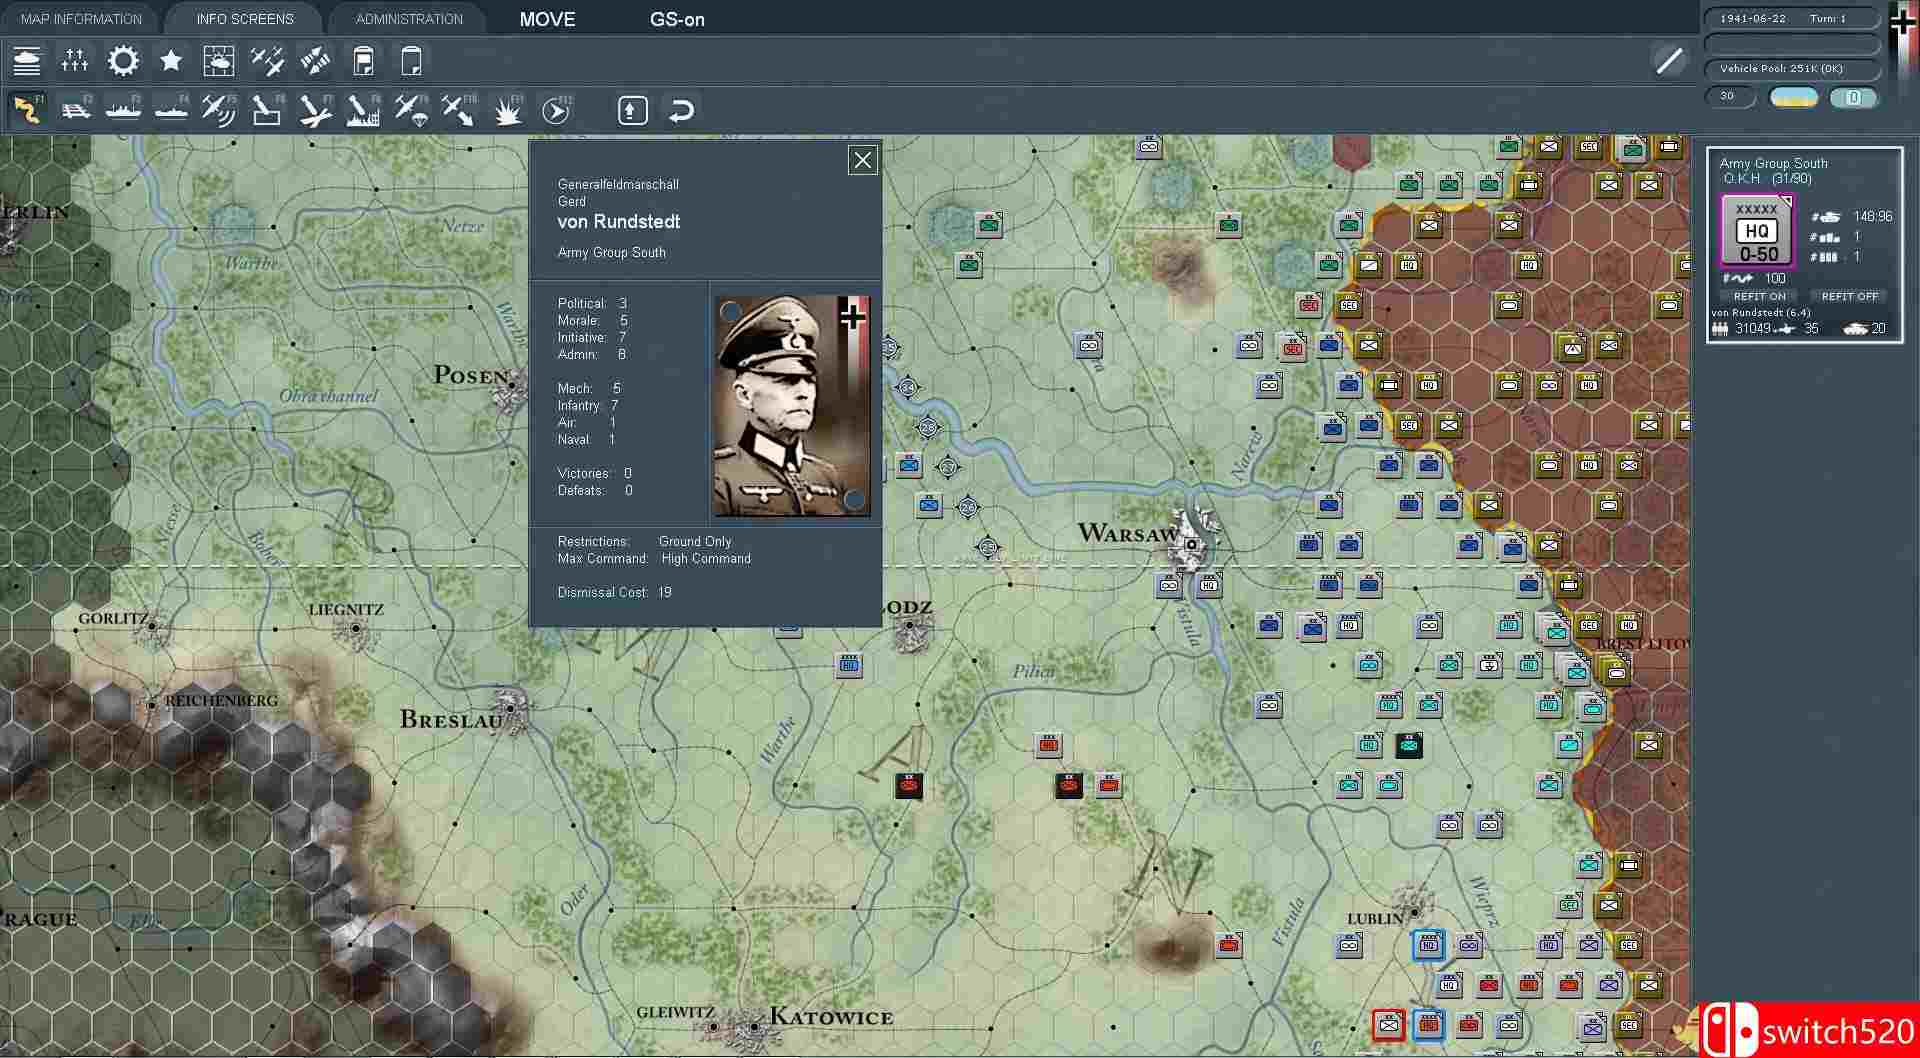The width and height of the screenshot is (1920, 1058).
Task: Click the victory star icon
Action: (171, 61)
